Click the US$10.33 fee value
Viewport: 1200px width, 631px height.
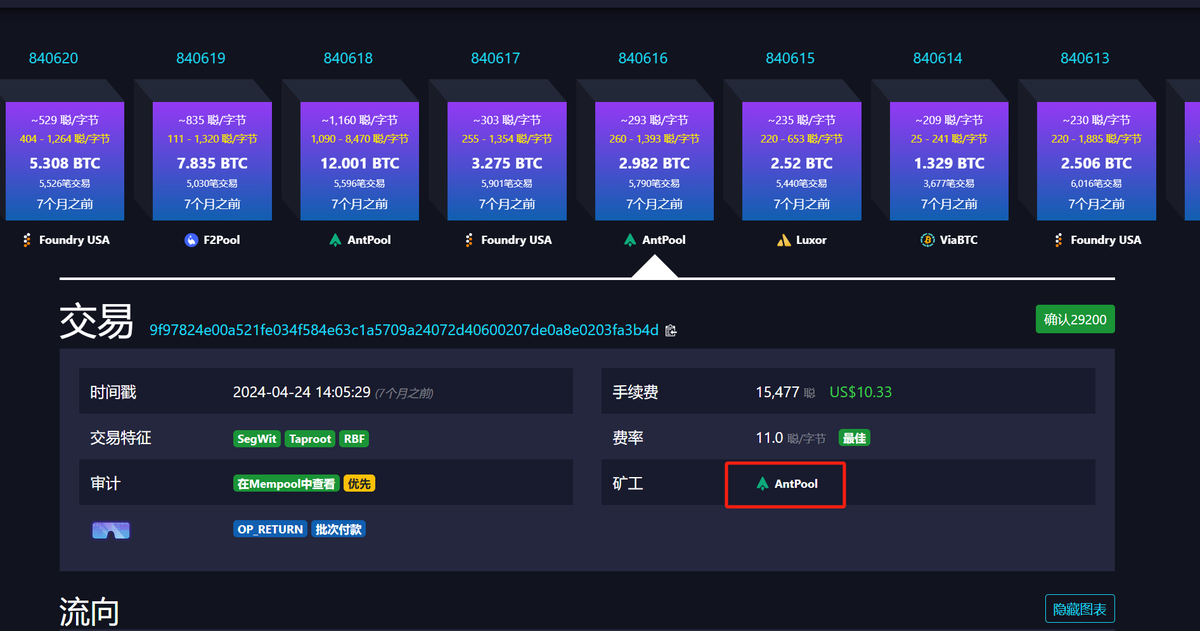(861, 392)
